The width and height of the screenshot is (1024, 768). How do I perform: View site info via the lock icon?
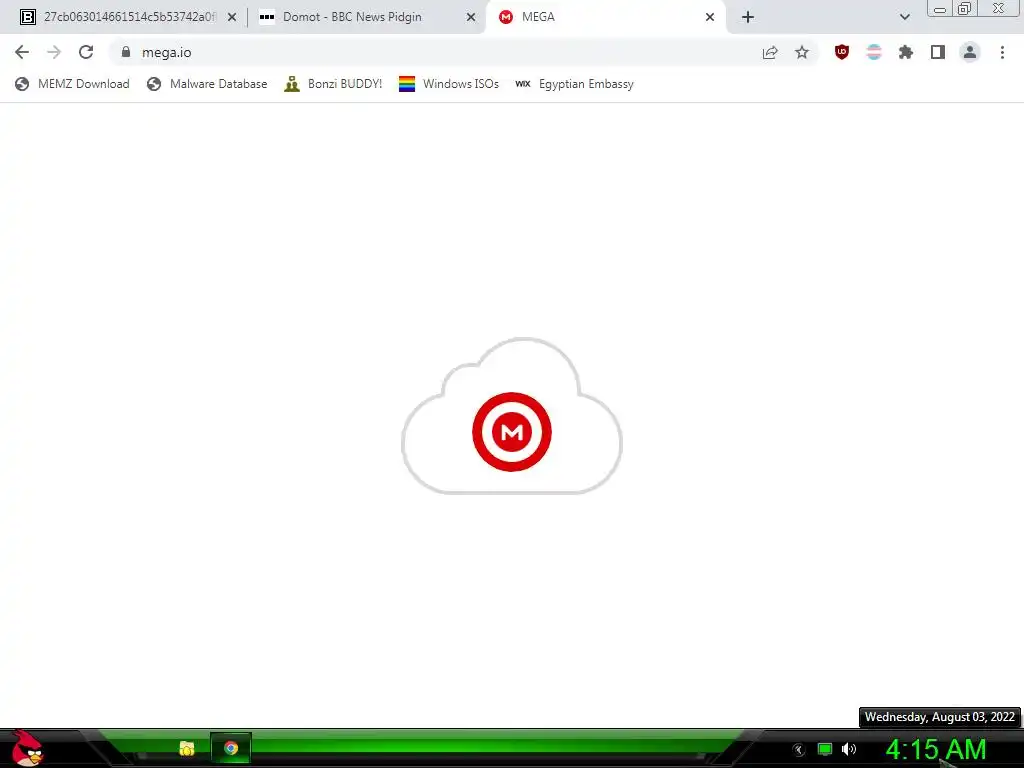126,52
